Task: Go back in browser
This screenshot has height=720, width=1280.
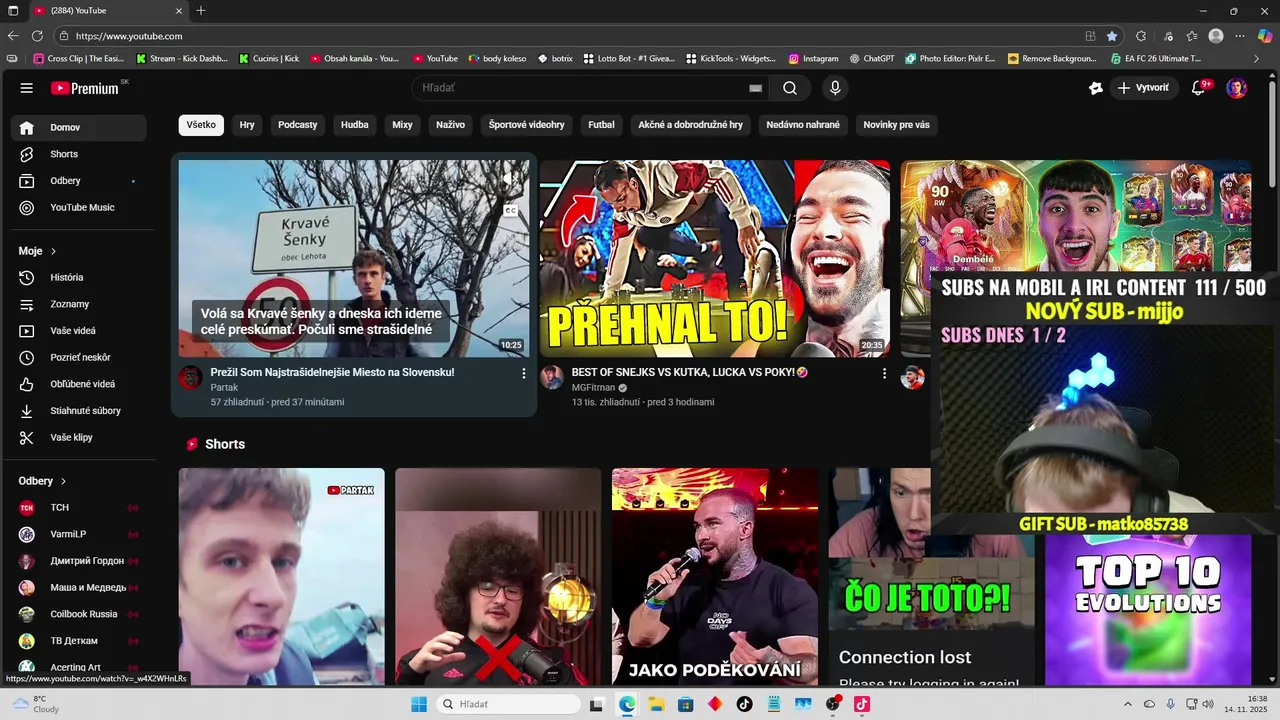Action: pyautogui.click(x=13, y=36)
